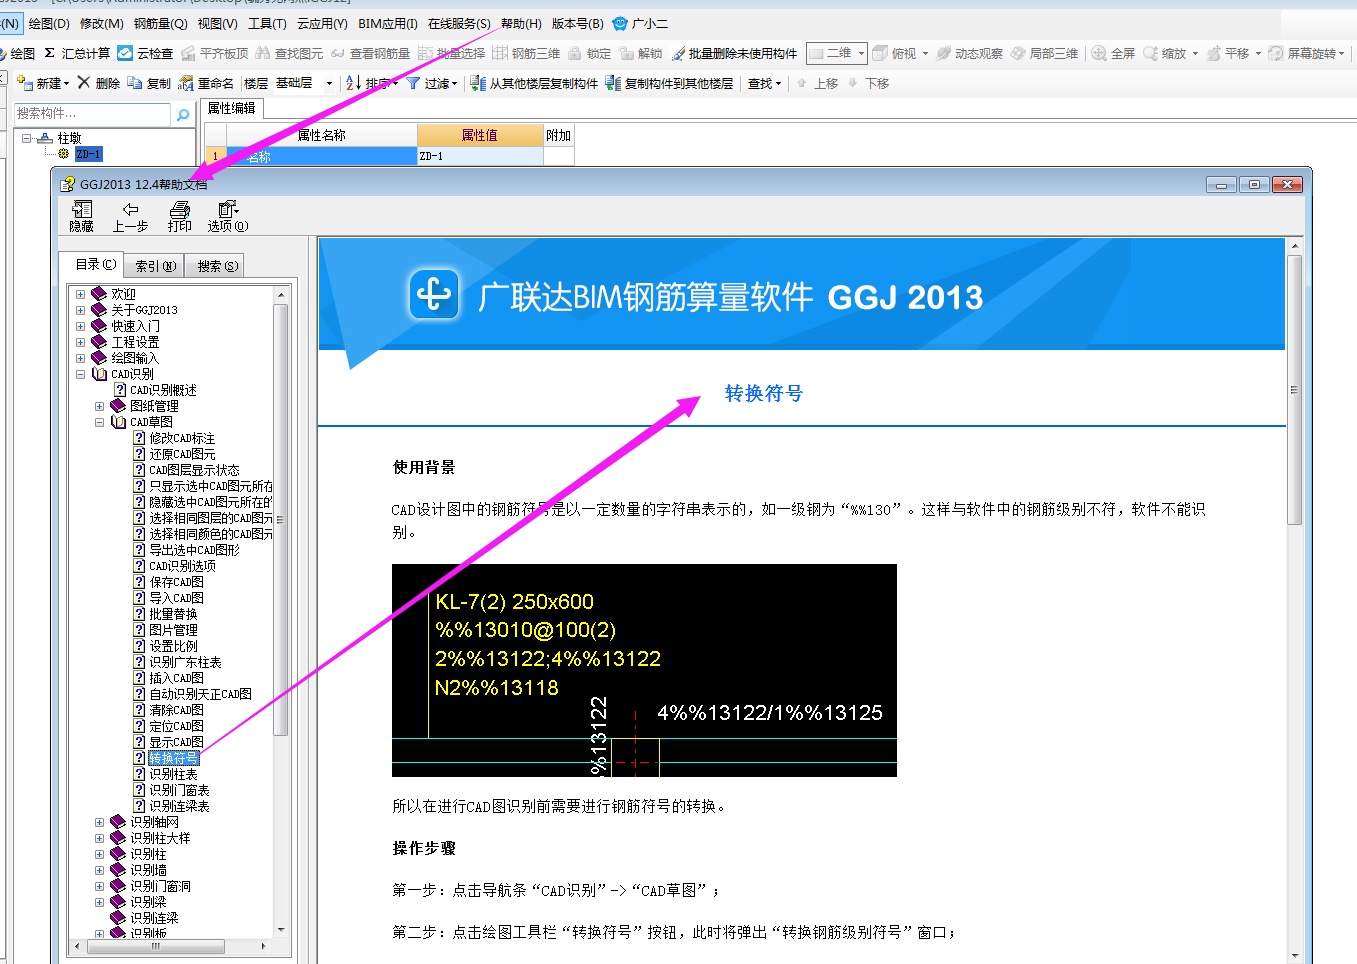Click the 上移 button
Viewport: 1357px width, 964px height.
(817, 83)
